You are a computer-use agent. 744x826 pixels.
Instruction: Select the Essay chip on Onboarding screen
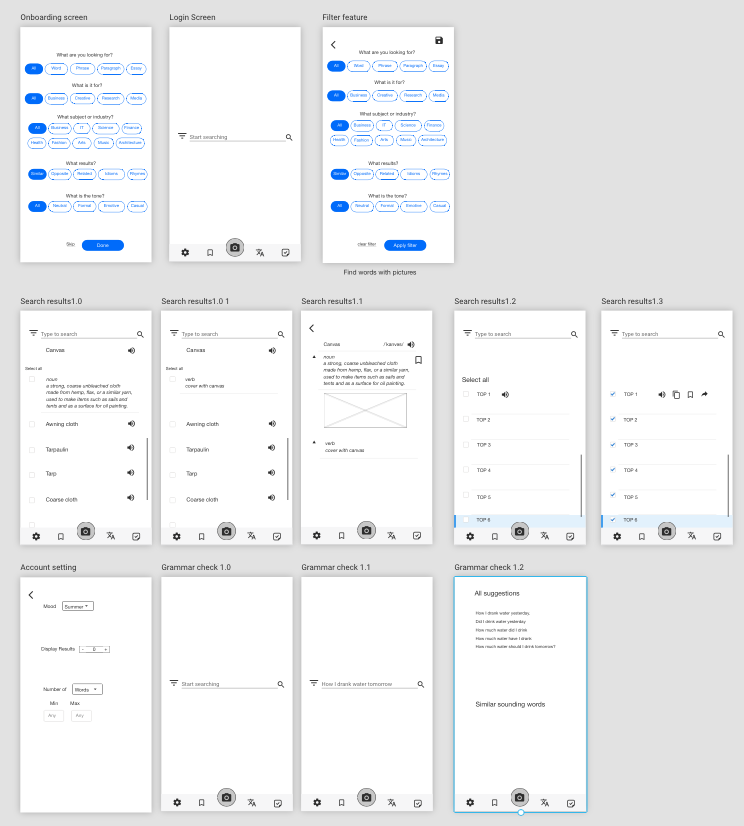click(x=136, y=68)
